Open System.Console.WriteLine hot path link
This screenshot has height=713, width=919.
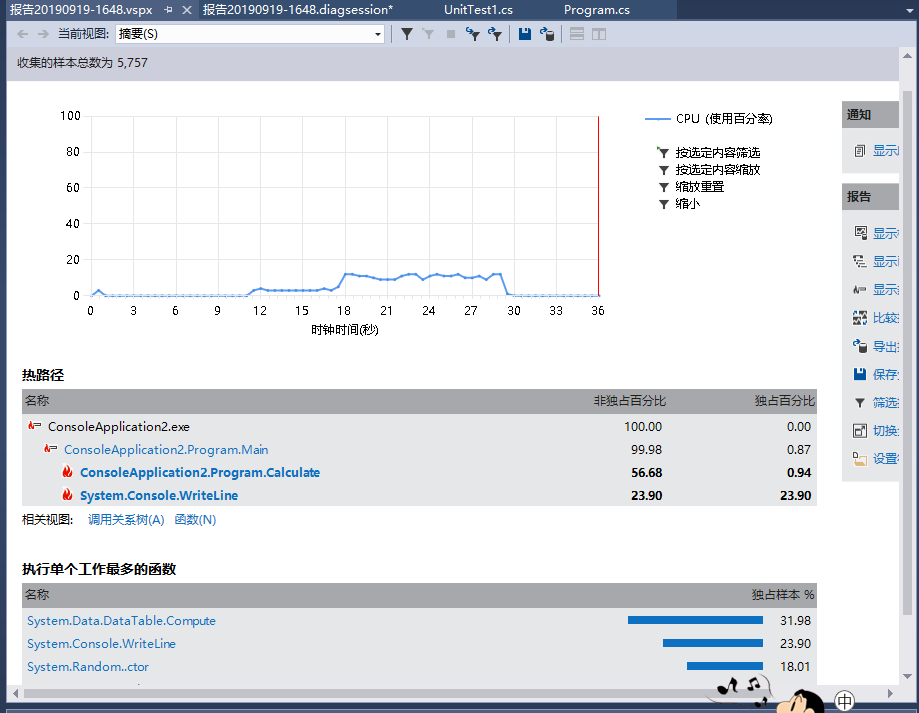159,495
